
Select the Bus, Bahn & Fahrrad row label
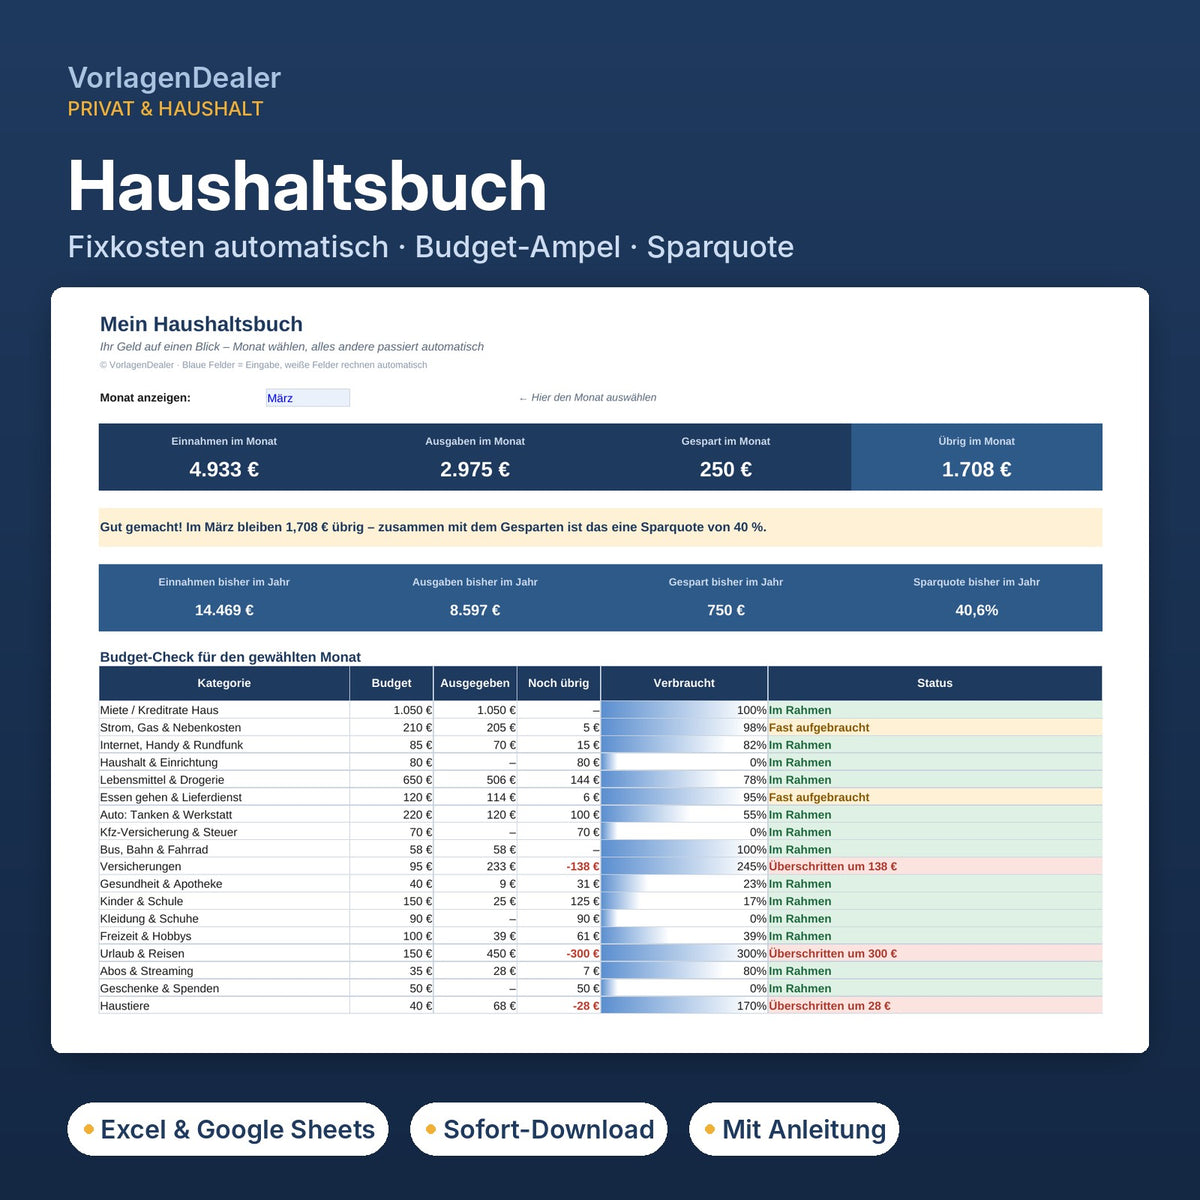[x=154, y=850]
